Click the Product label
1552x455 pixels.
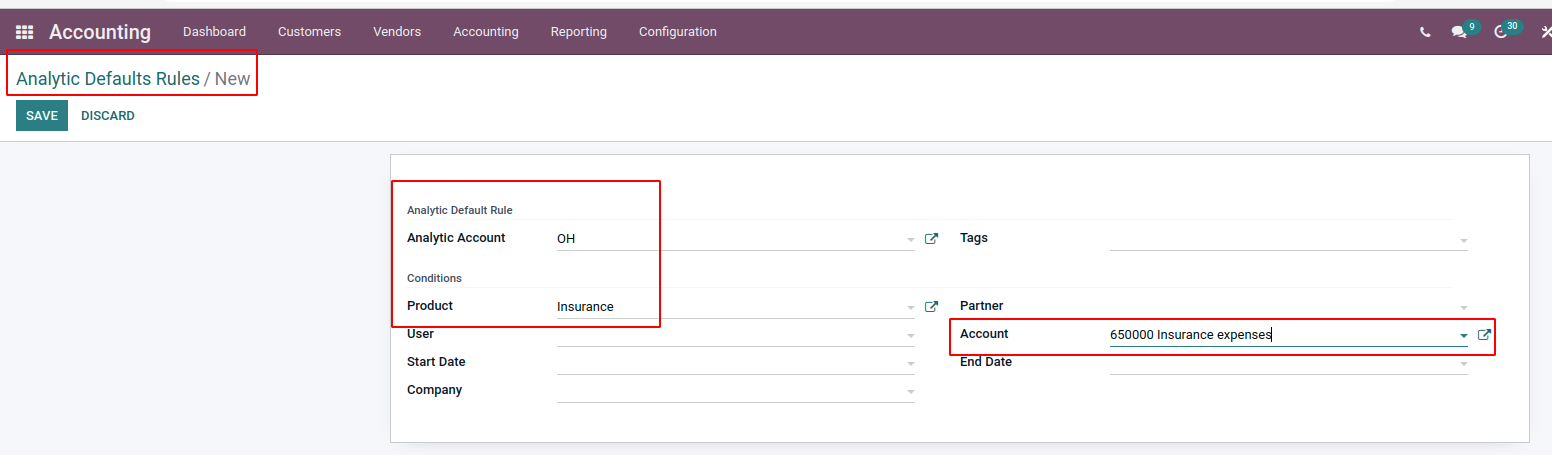point(430,306)
